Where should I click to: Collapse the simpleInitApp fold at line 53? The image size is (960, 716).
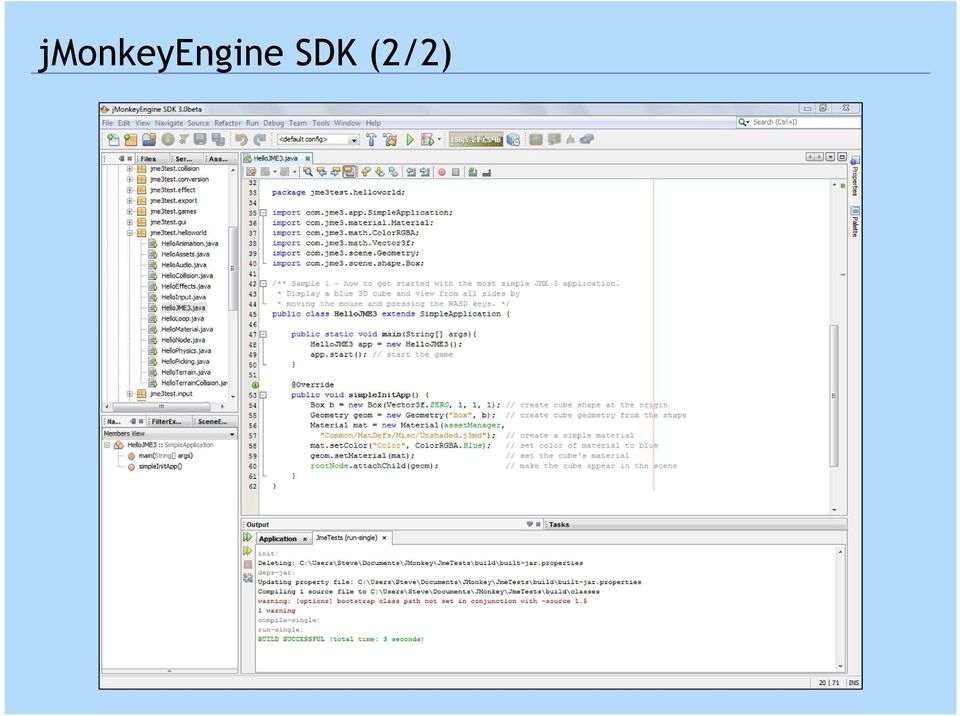263,395
